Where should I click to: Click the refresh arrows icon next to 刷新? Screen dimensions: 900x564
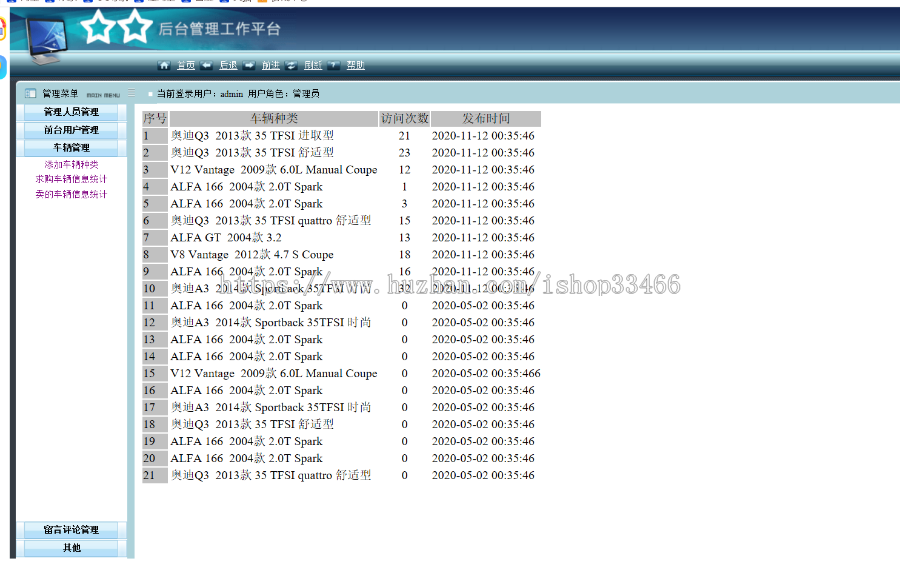click(x=292, y=65)
